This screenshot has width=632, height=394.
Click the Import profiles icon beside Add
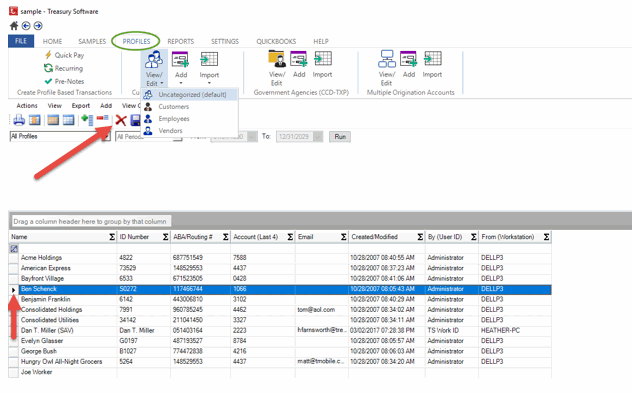click(209, 59)
